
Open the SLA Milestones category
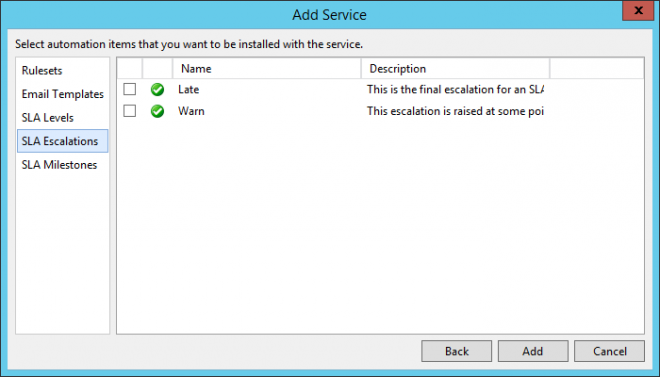coord(59,165)
